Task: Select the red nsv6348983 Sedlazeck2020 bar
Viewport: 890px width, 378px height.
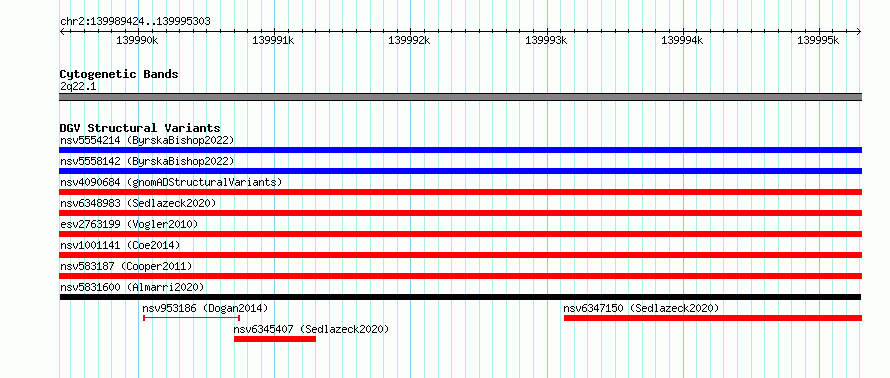Action: [460, 213]
